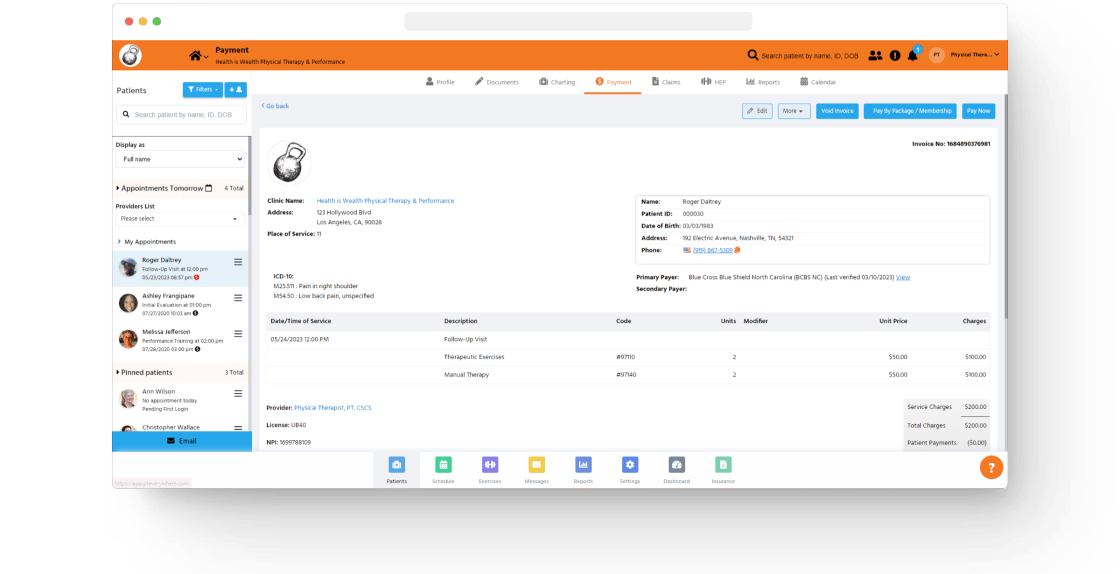
Task: Switch to the Profile tab
Action: (x=440, y=82)
